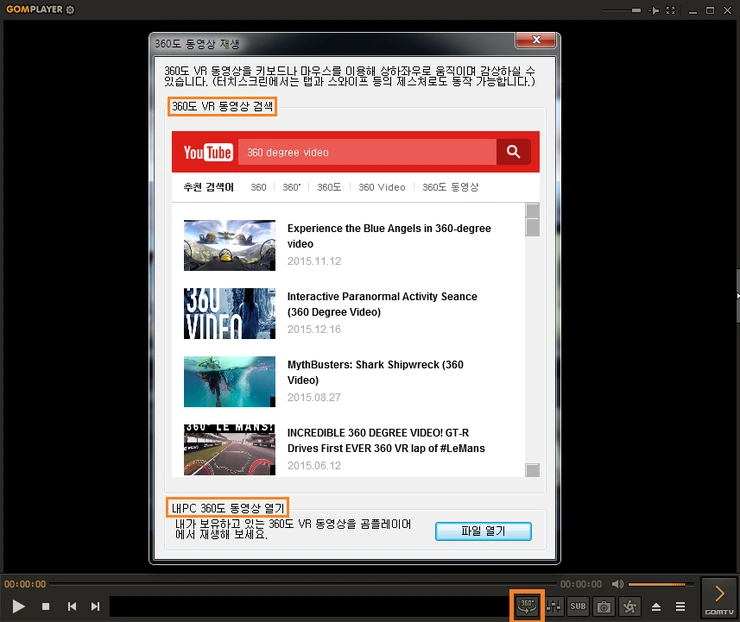Screen dimensions: 740x622
Task: Select suggested keyword 360도
Action: tap(329, 187)
